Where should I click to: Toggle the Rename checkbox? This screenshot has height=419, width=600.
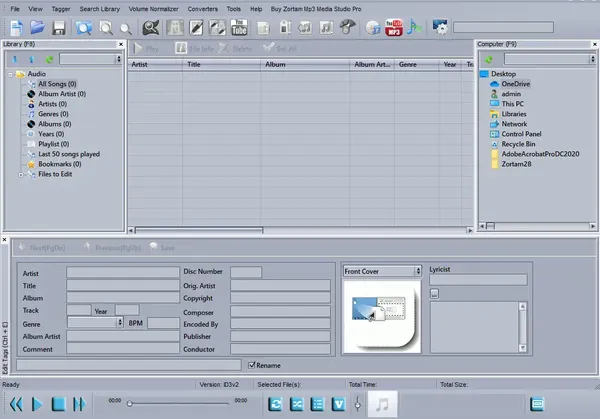pos(252,365)
